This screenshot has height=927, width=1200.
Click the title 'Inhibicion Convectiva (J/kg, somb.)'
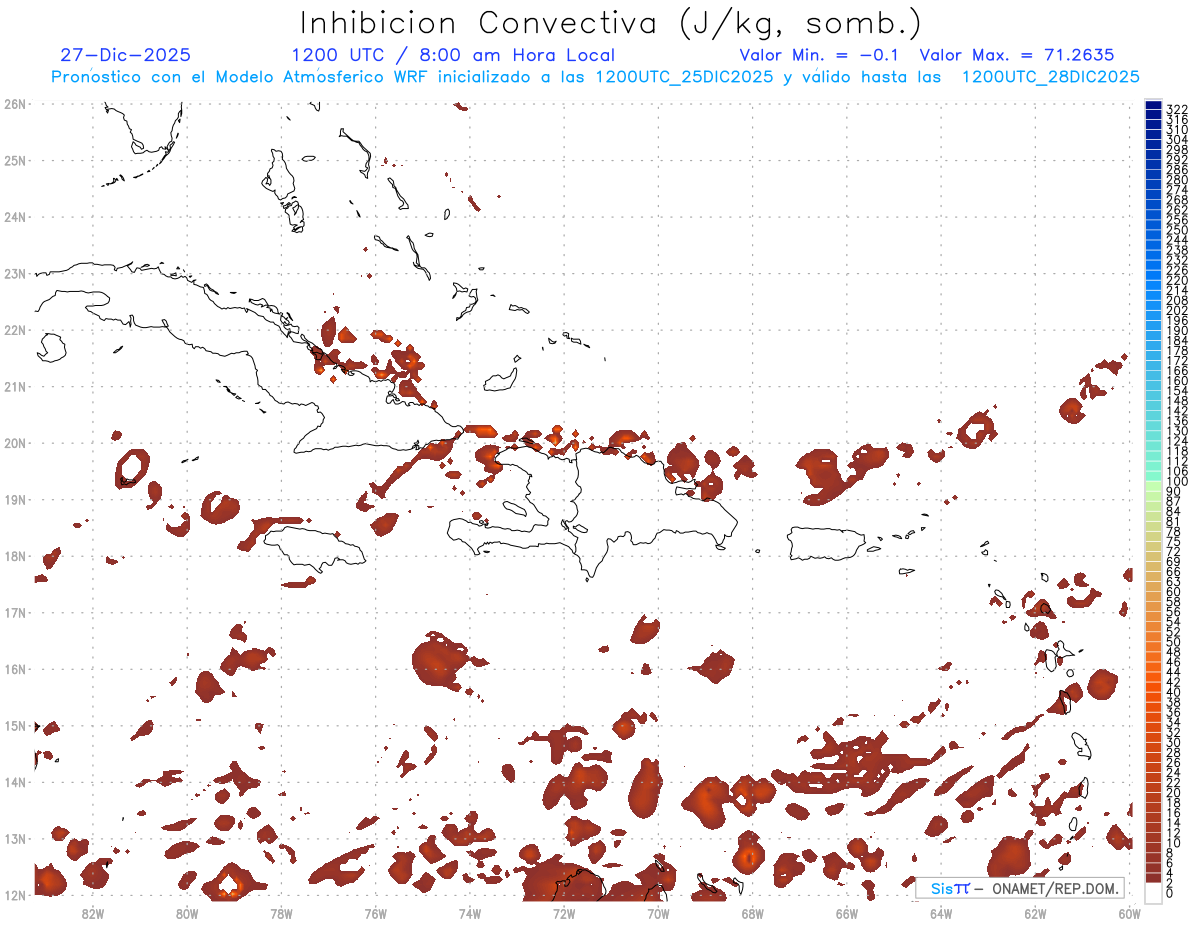pyautogui.click(x=611, y=24)
